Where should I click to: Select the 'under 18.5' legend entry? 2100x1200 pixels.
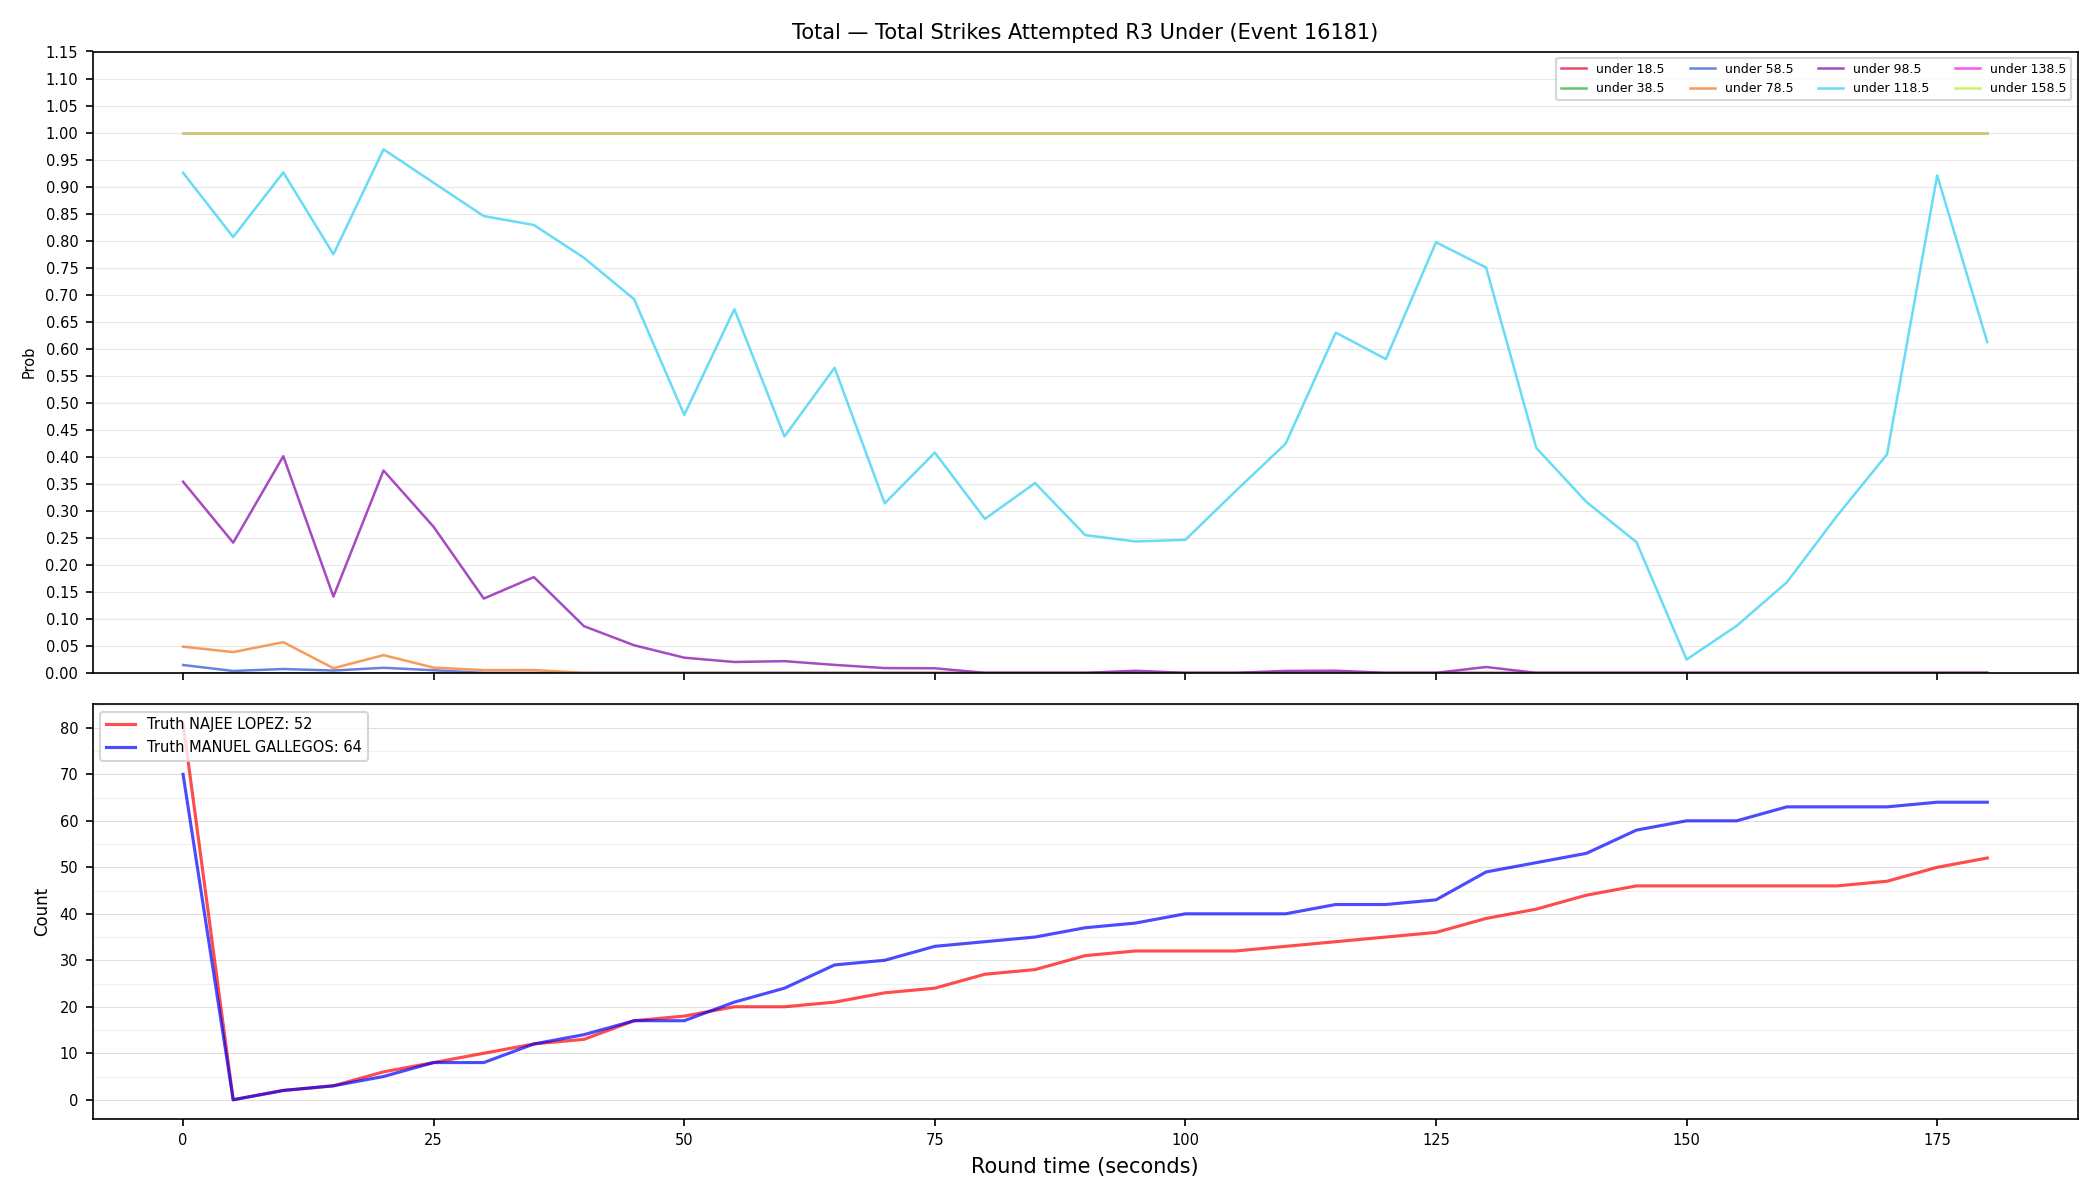tap(1612, 69)
